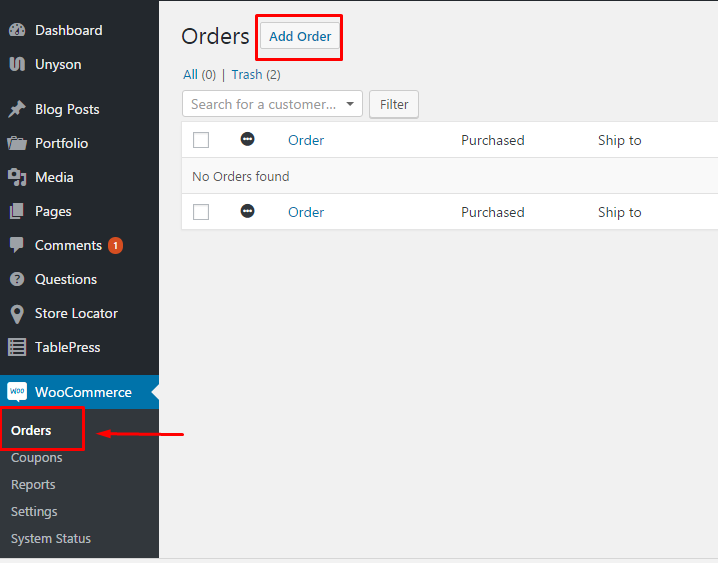This screenshot has width=718, height=563.
Task: Click the Unyson logo icon
Action: click(x=17, y=64)
